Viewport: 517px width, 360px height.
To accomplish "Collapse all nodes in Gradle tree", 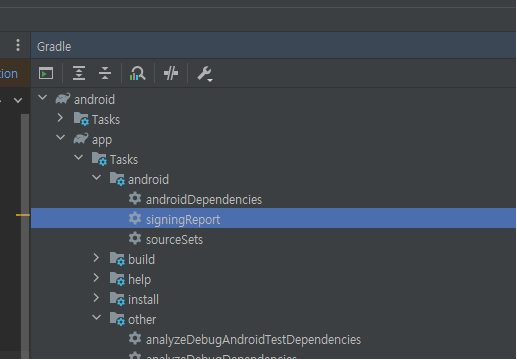I will tap(105, 73).
